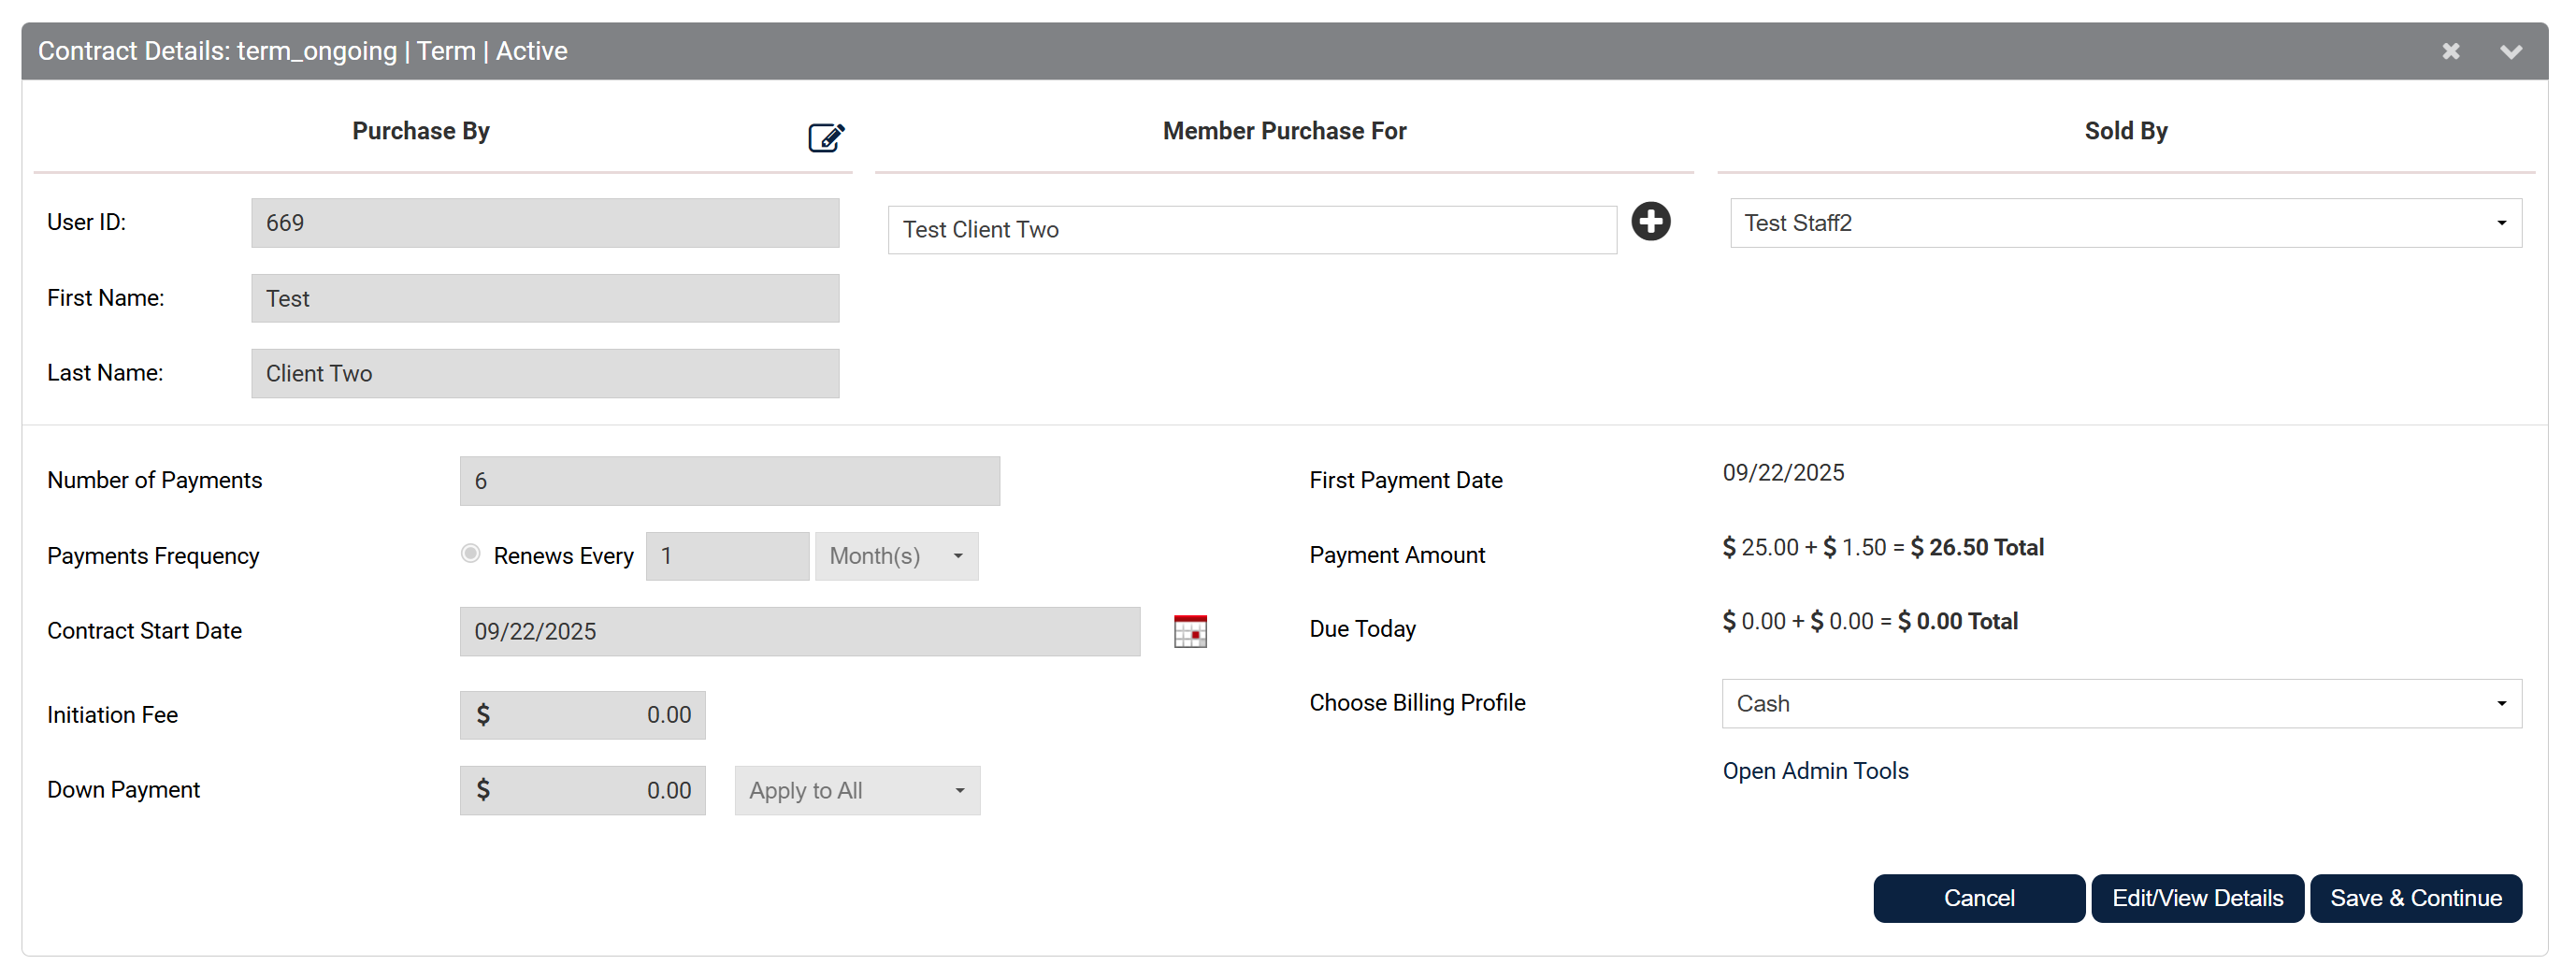Click the Edit/View Details button
The height and width of the screenshot is (979, 2576).
pos(2196,898)
